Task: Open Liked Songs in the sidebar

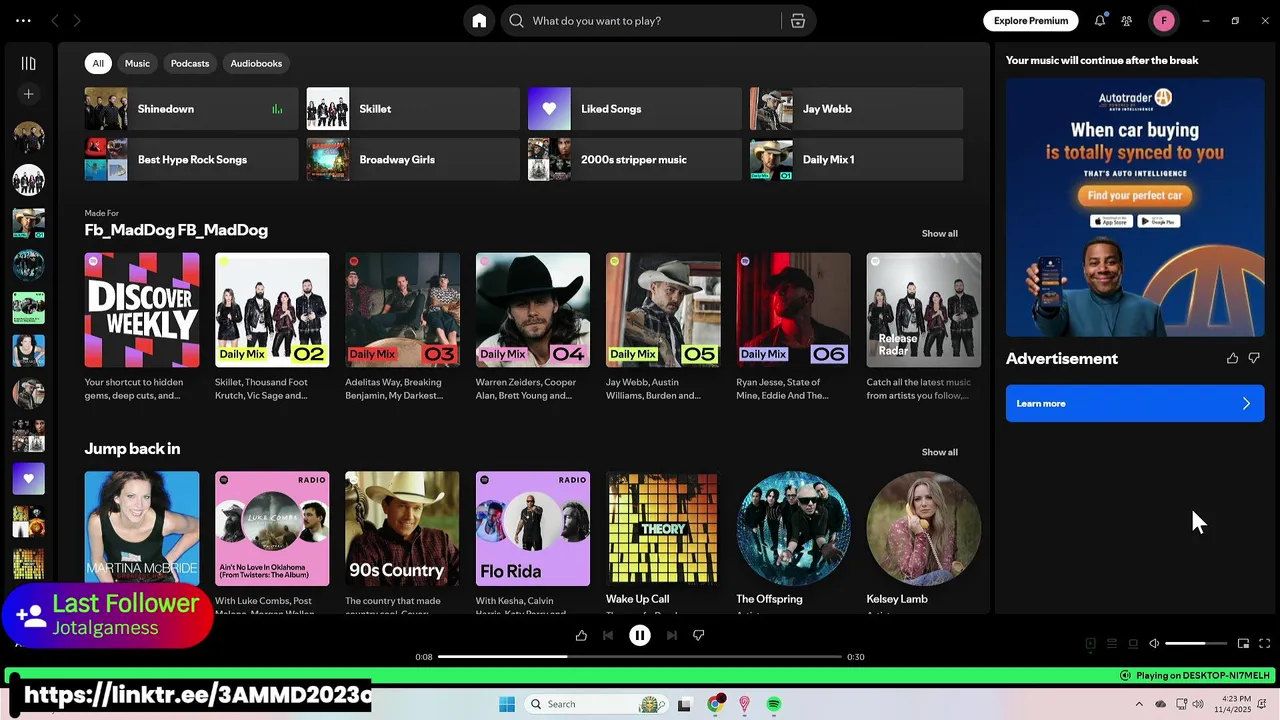Action: tap(28, 479)
